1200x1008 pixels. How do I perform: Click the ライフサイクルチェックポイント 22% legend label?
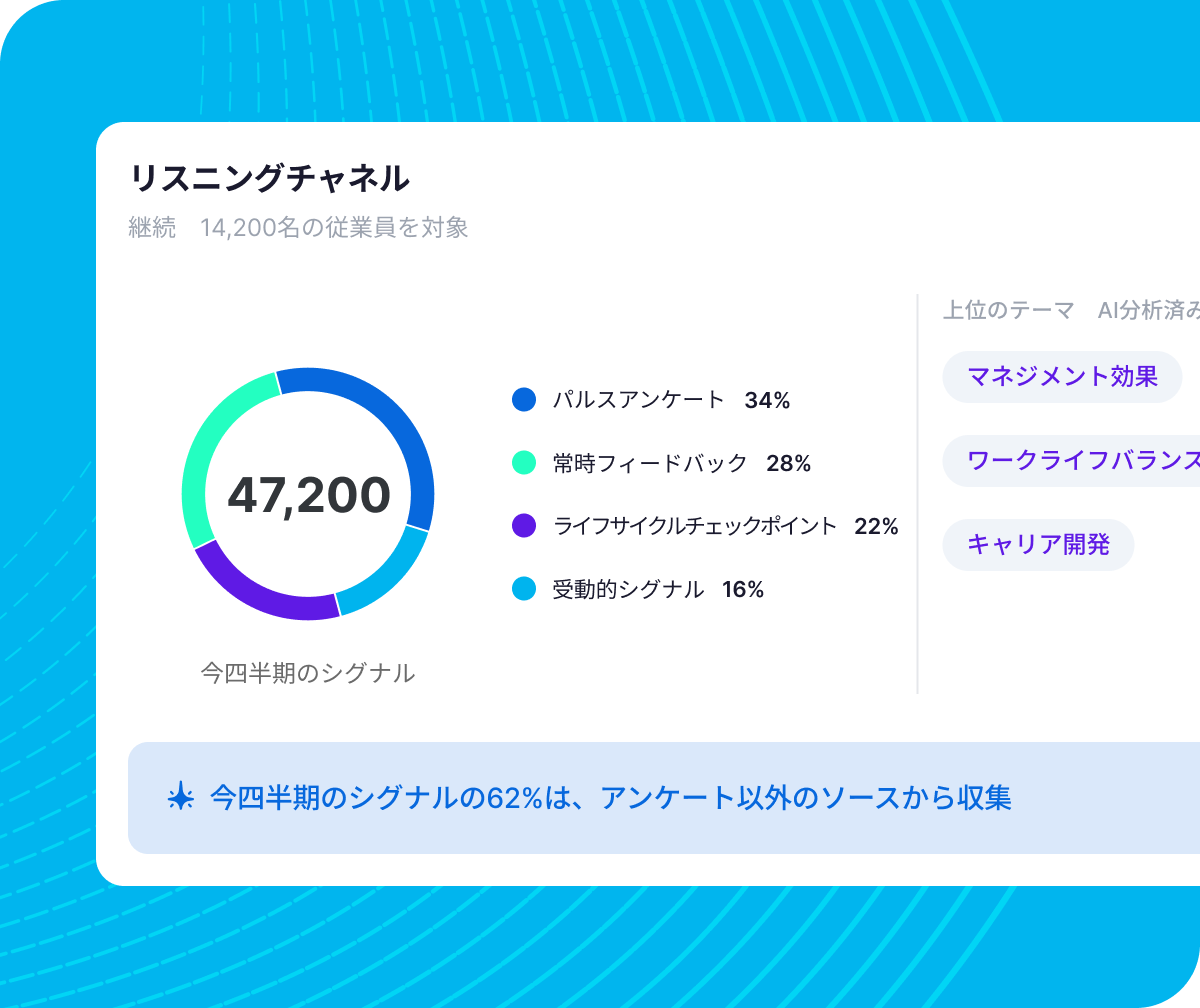[725, 526]
